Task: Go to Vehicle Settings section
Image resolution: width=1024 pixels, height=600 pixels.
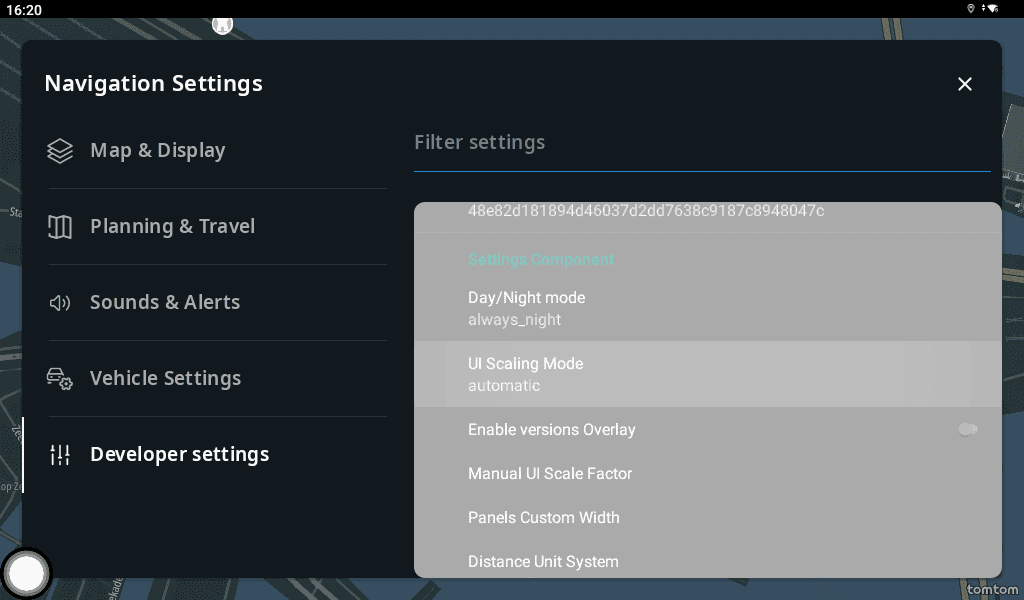Action: (165, 379)
